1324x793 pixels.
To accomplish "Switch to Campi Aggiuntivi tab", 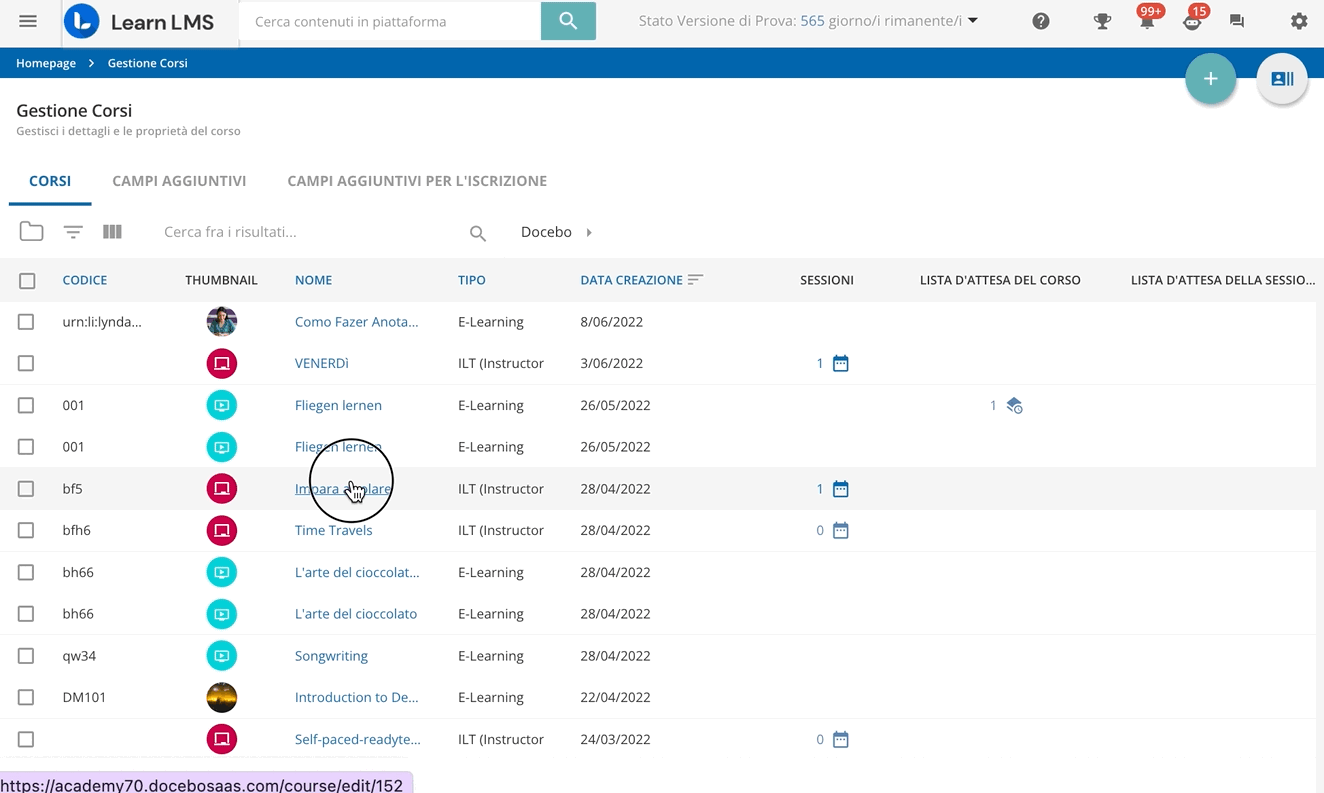I will point(179,181).
